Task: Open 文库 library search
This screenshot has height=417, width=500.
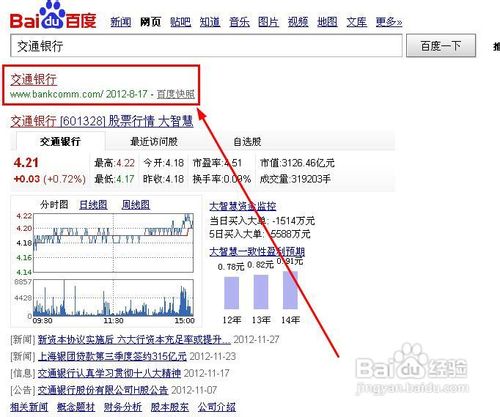Action: 357,22
